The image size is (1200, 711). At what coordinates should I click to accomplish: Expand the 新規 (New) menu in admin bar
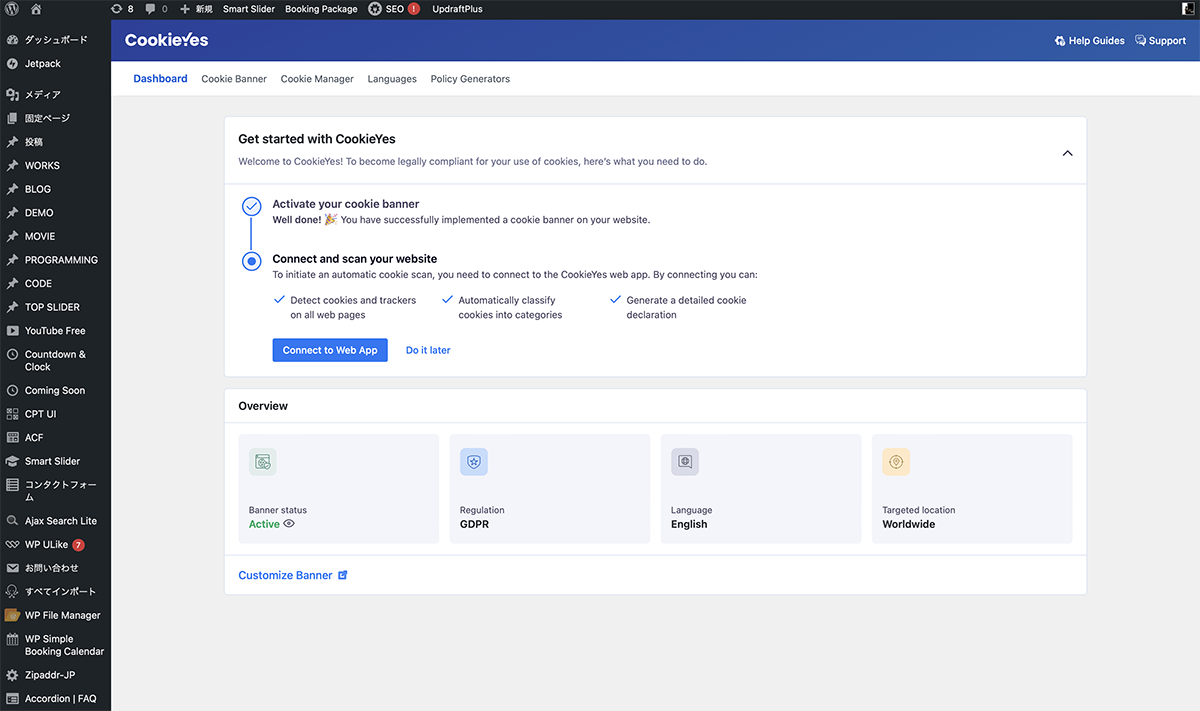click(x=196, y=9)
